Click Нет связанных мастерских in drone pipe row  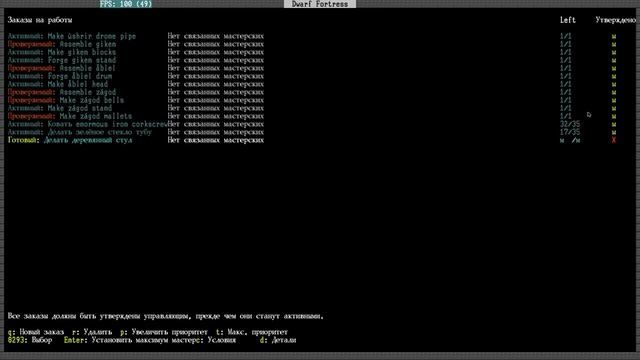[216, 36]
